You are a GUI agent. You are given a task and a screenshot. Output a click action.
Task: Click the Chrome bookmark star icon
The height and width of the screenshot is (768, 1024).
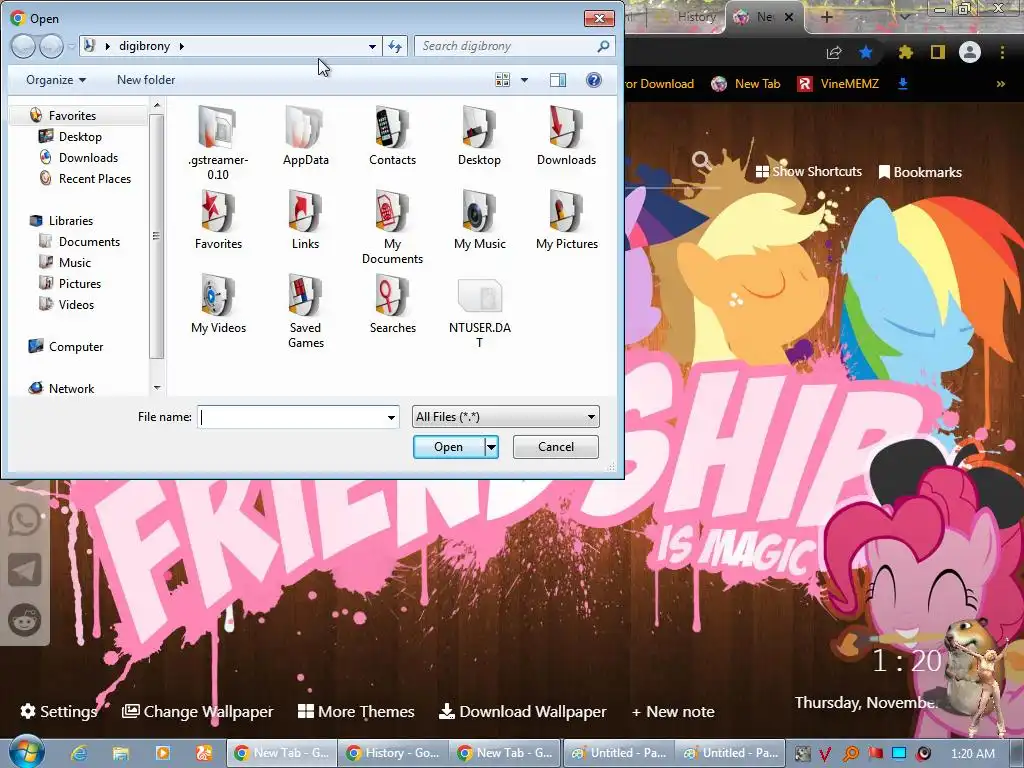click(x=866, y=52)
